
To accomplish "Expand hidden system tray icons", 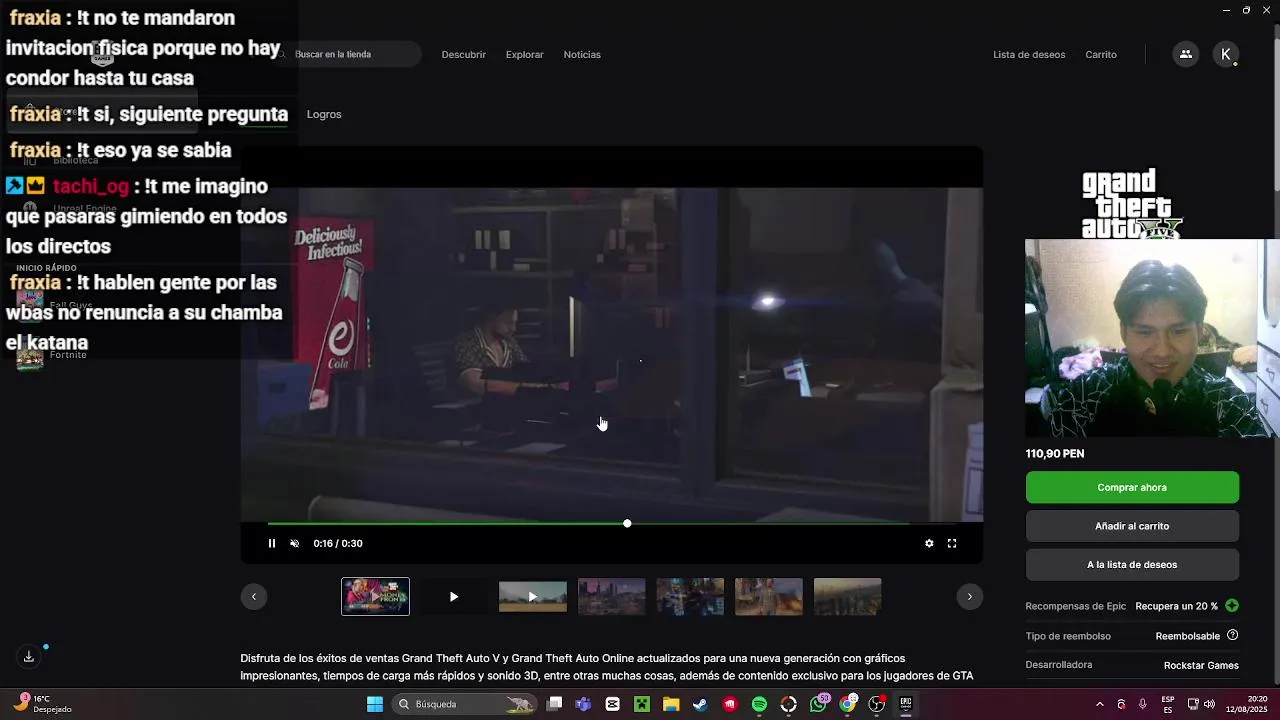I will [x=1100, y=704].
